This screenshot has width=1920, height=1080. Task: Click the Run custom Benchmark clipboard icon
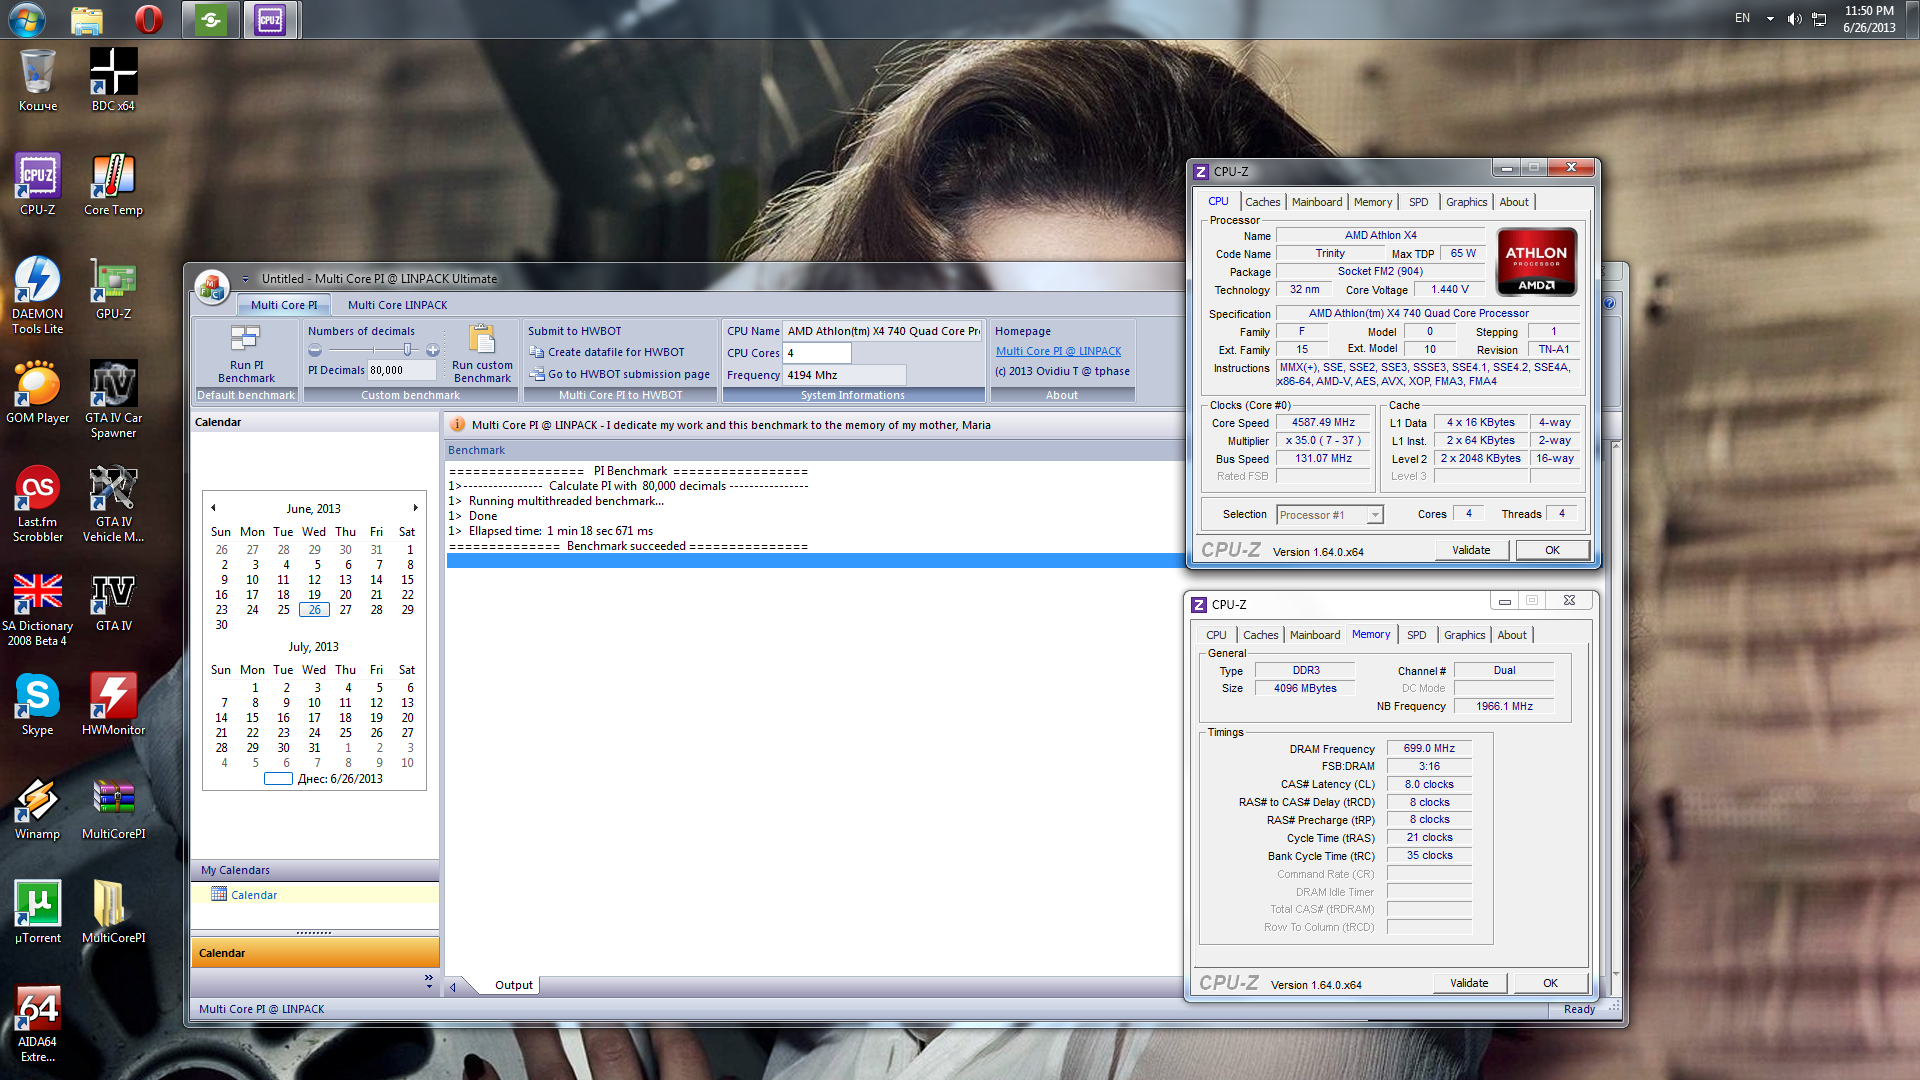pyautogui.click(x=482, y=340)
